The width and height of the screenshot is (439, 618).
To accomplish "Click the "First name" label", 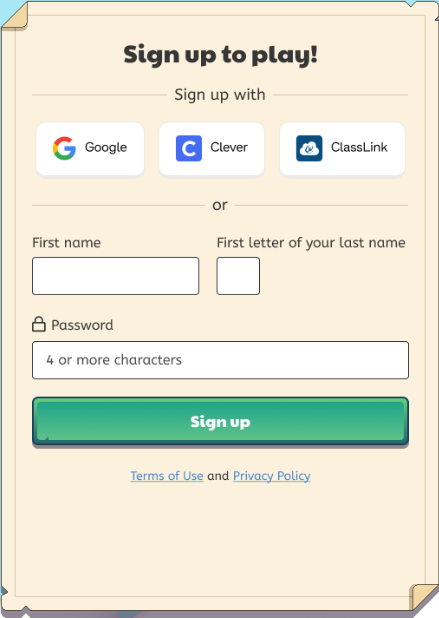I will (x=67, y=242).
